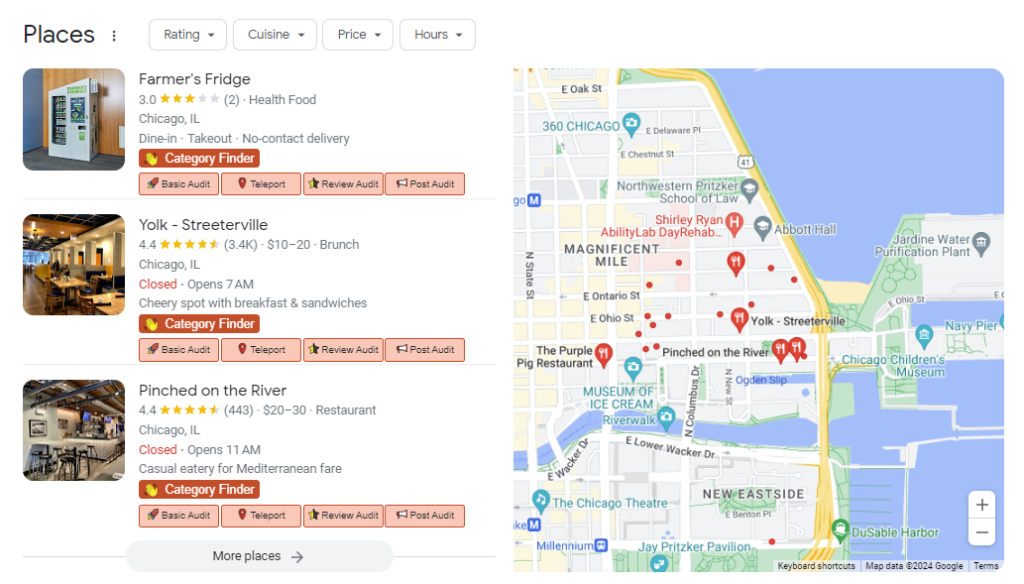Click the Pinched on the River map label
The width and height of the screenshot is (1024, 584).
tap(716, 353)
